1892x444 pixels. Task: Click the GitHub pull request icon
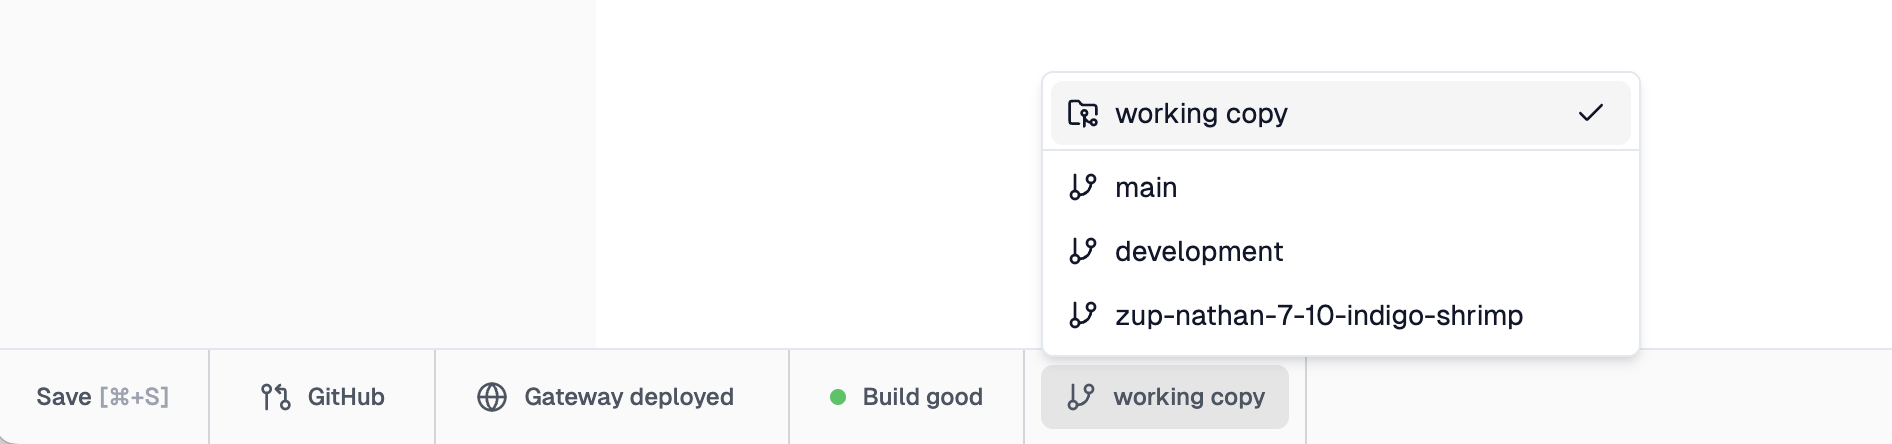[275, 397]
